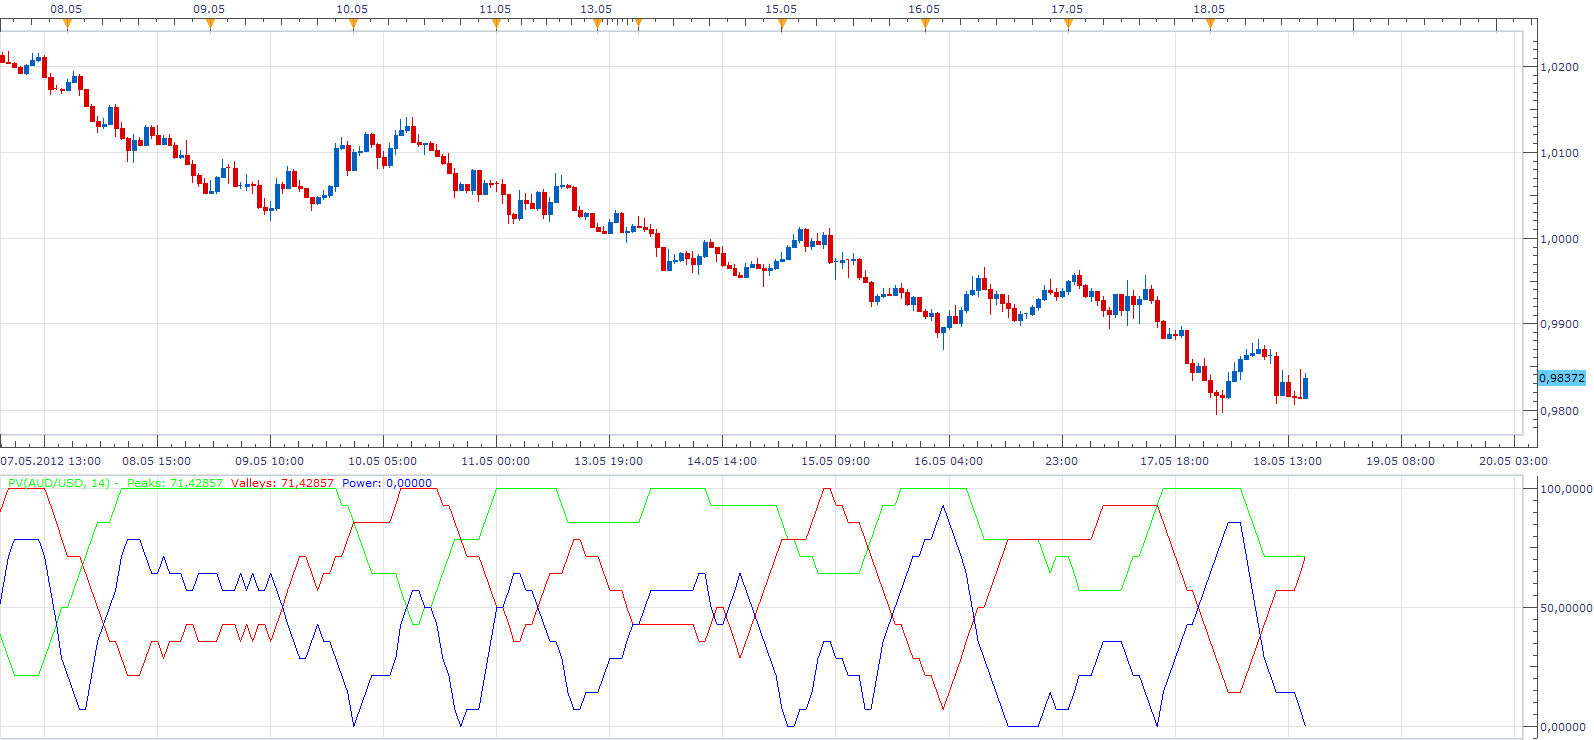Click the 18.05 13:00 time axis label
This screenshot has width=1594, height=740.
pos(1288,461)
